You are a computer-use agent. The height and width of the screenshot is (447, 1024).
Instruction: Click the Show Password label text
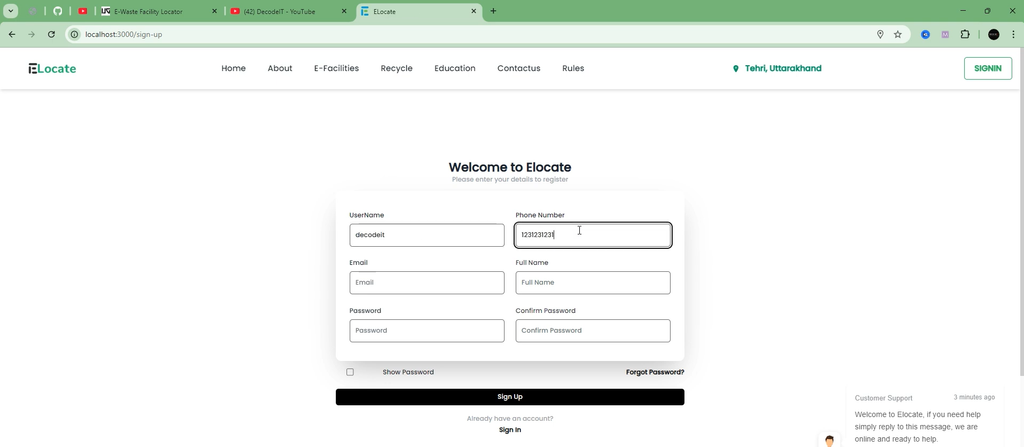tap(408, 372)
